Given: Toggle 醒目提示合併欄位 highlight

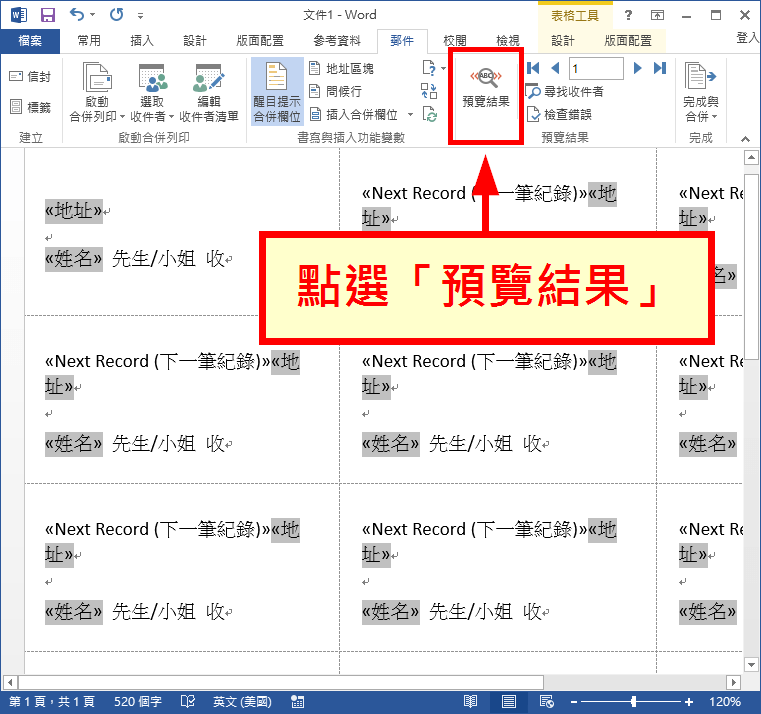Looking at the screenshot, I should pyautogui.click(x=277, y=92).
